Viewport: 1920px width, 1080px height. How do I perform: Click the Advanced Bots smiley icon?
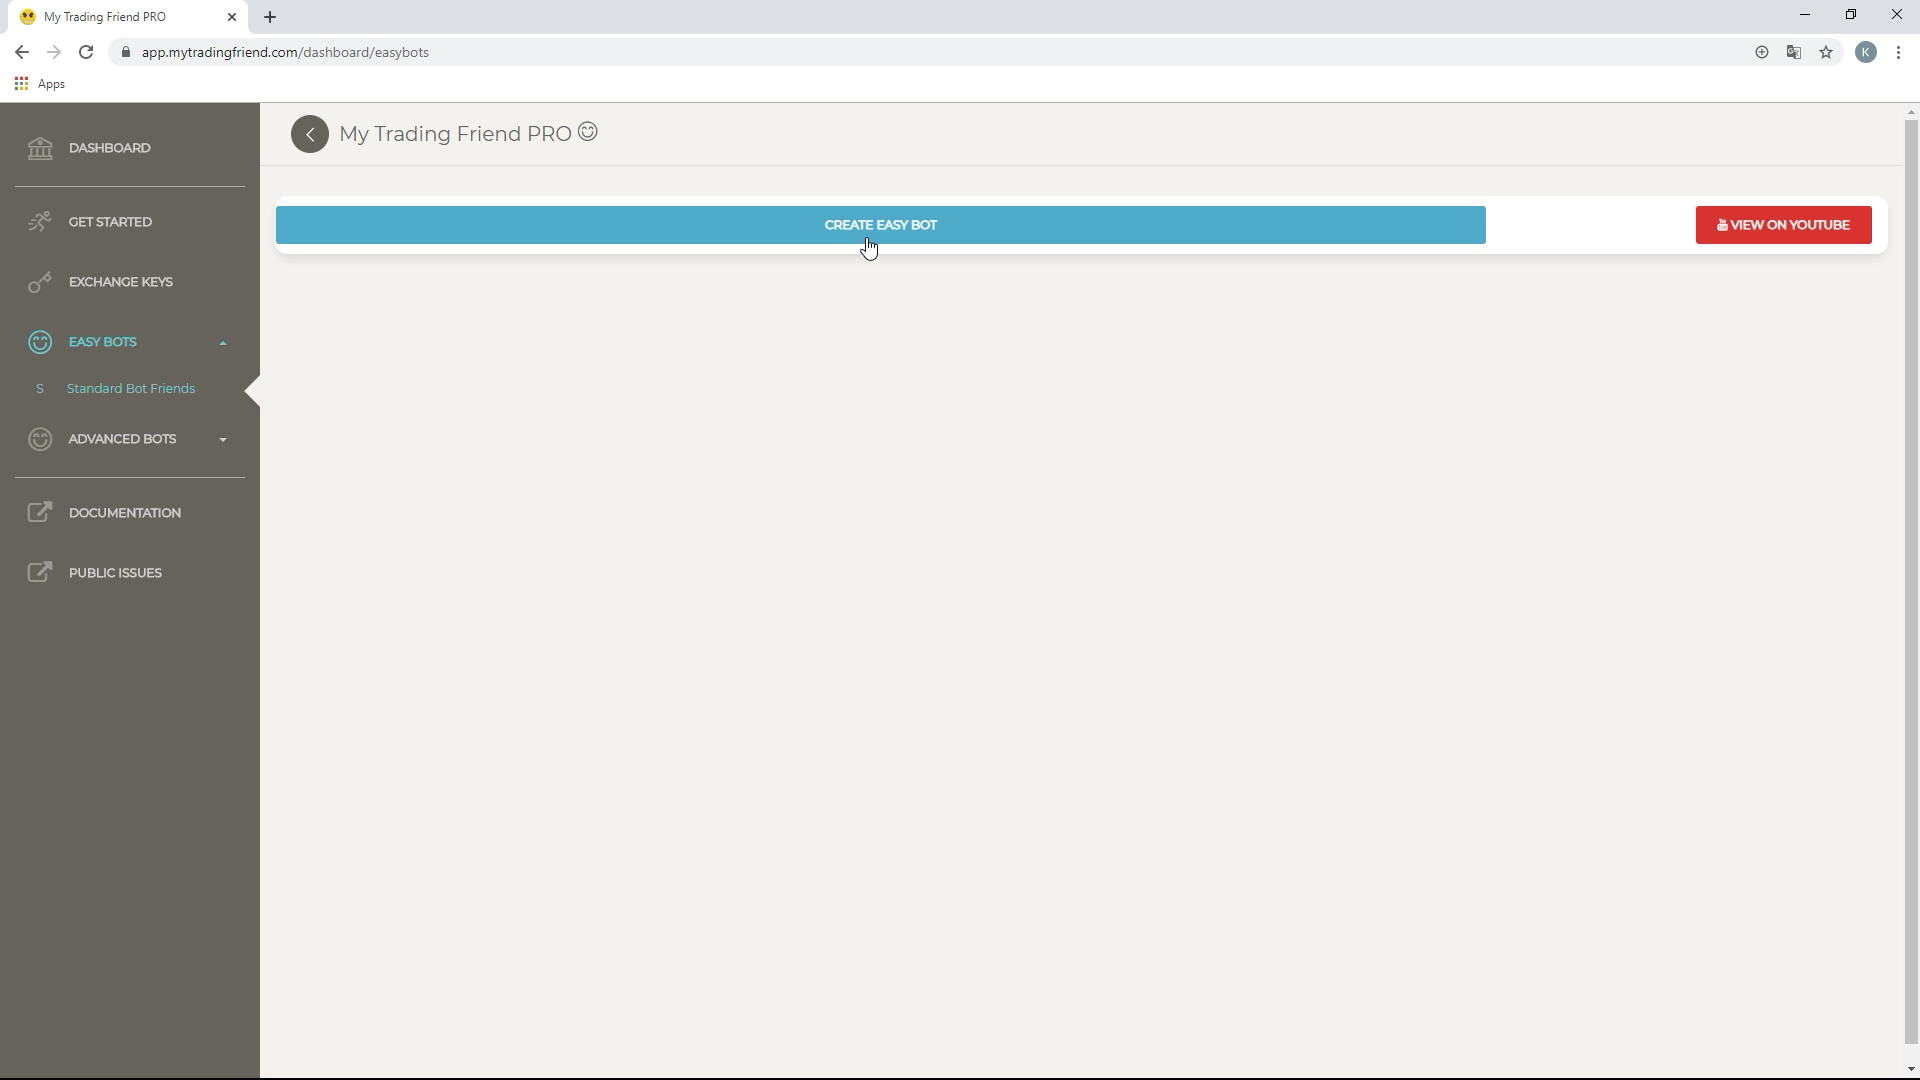click(x=40, y=439)
